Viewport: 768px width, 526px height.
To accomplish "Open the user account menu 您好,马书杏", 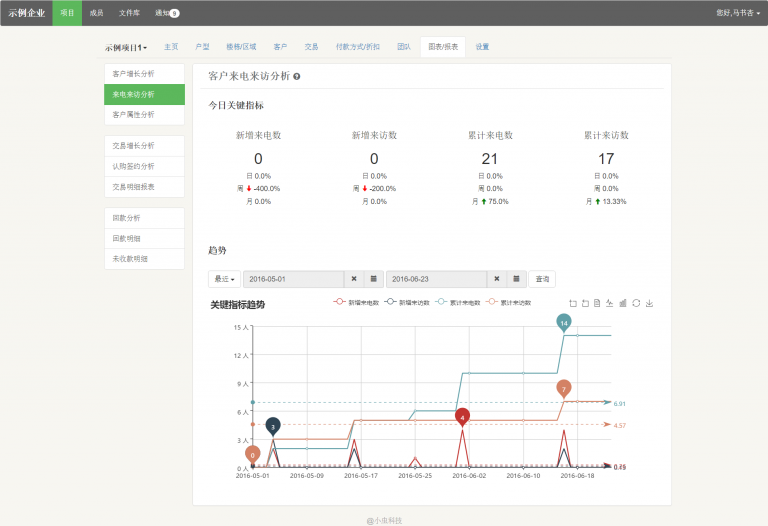I will click(738, 13).
